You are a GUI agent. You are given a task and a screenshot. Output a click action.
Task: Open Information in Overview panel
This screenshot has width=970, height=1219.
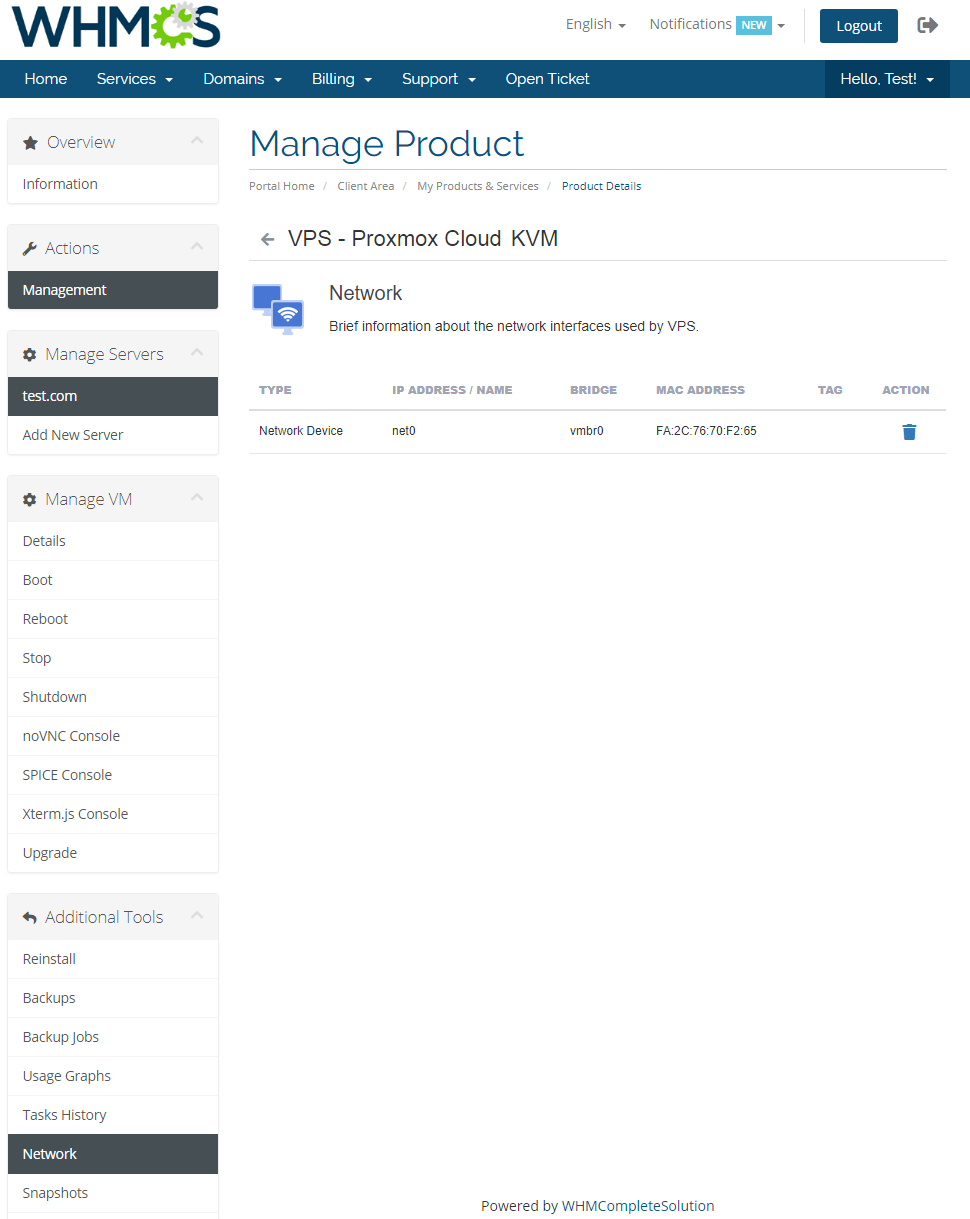tap(113, 184)
